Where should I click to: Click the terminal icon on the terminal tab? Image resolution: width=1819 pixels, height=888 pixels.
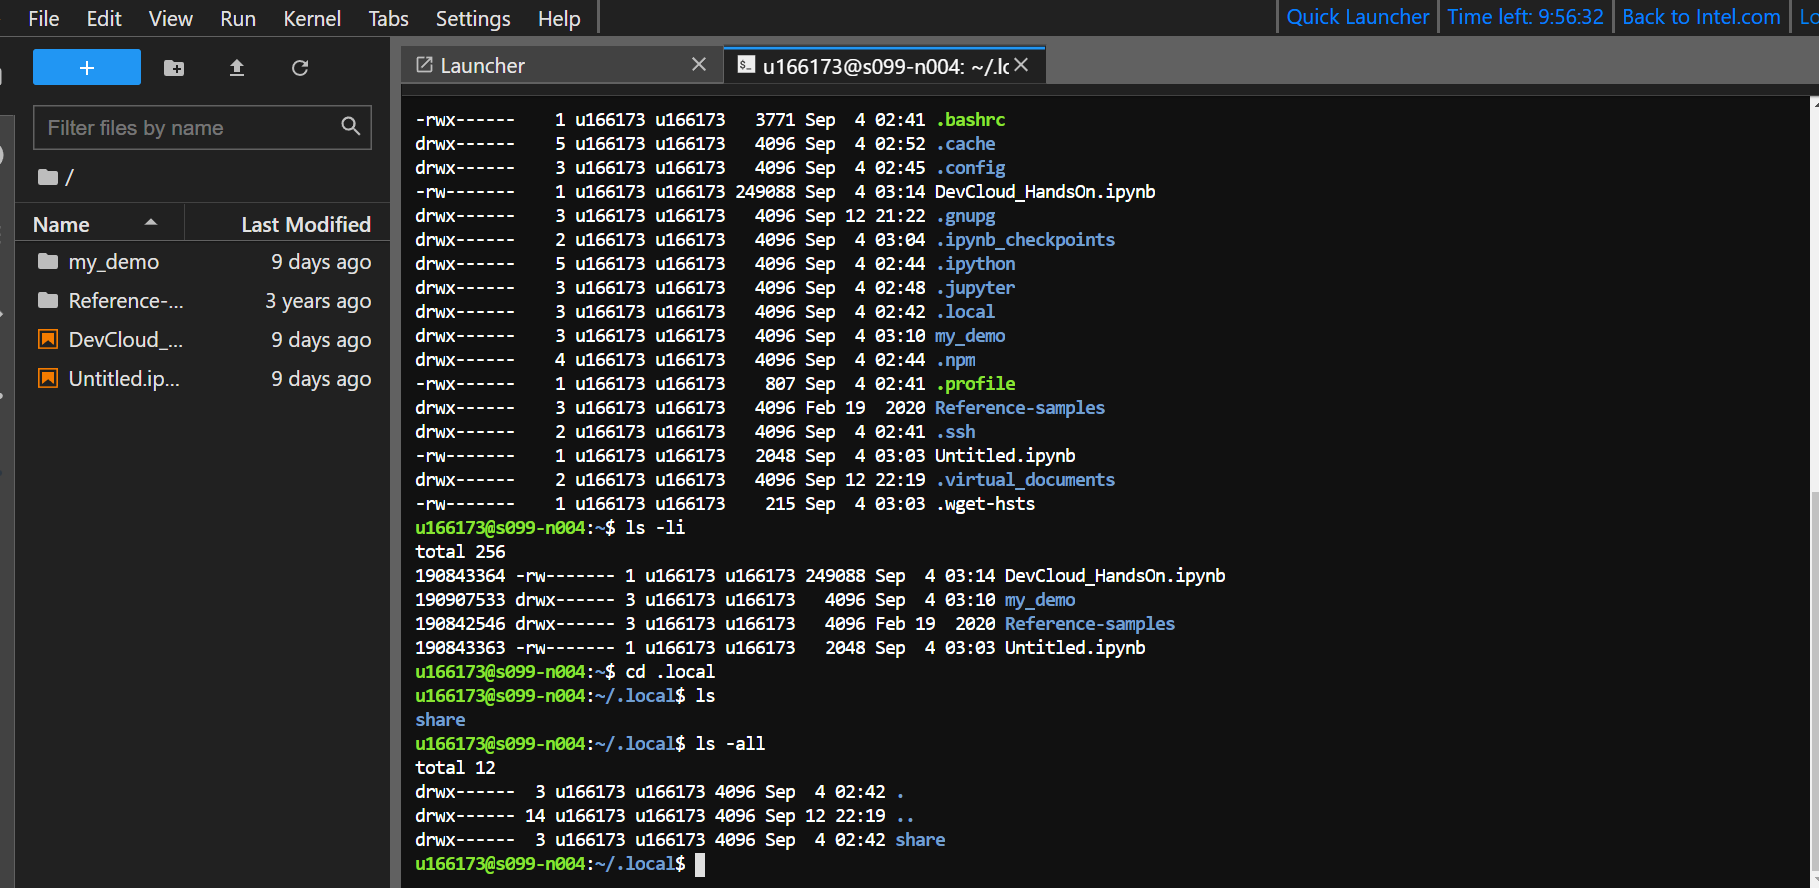(x=746, y=65)
